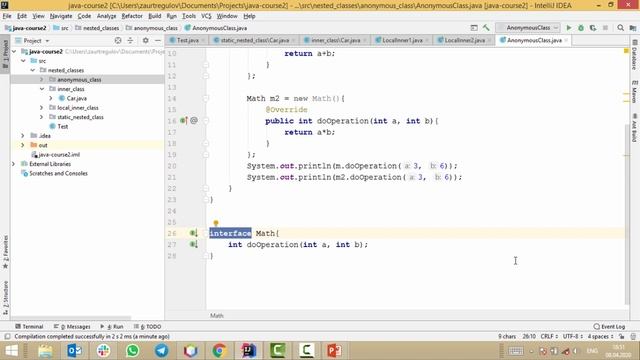
Task: Build project with the hammer icon
Action: coord(486,28)
